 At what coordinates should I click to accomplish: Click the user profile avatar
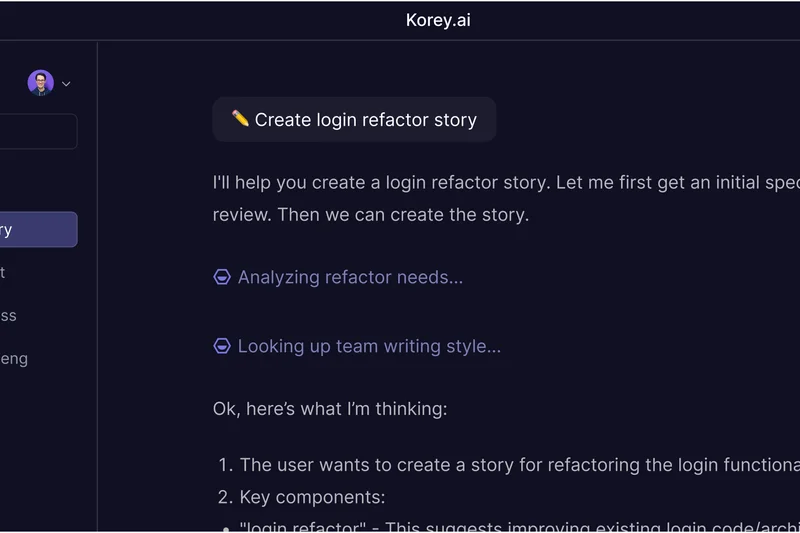pyautogui.click(x=40, y=83)
